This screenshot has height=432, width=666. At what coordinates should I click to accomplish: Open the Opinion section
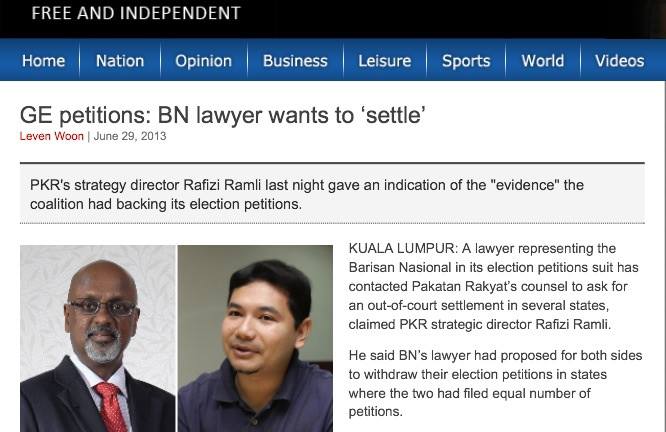pos(203,61)
